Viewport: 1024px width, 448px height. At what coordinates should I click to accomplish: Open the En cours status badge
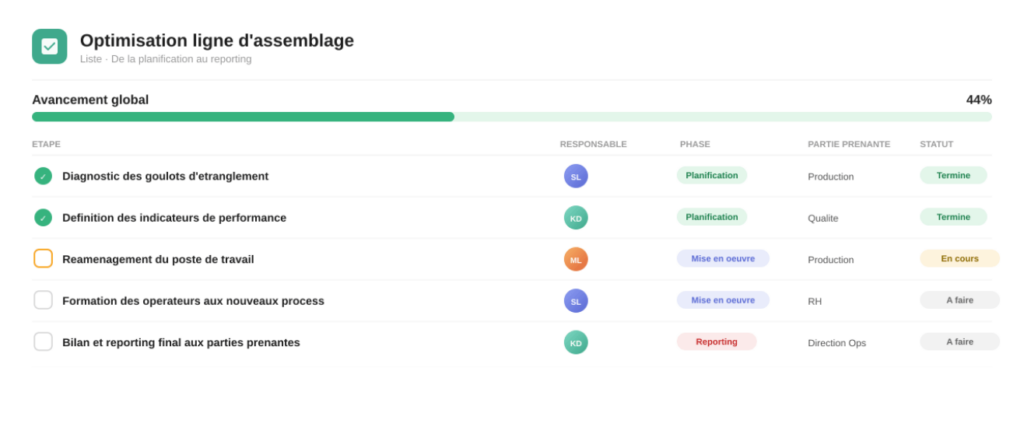click(x=959, y=259)
